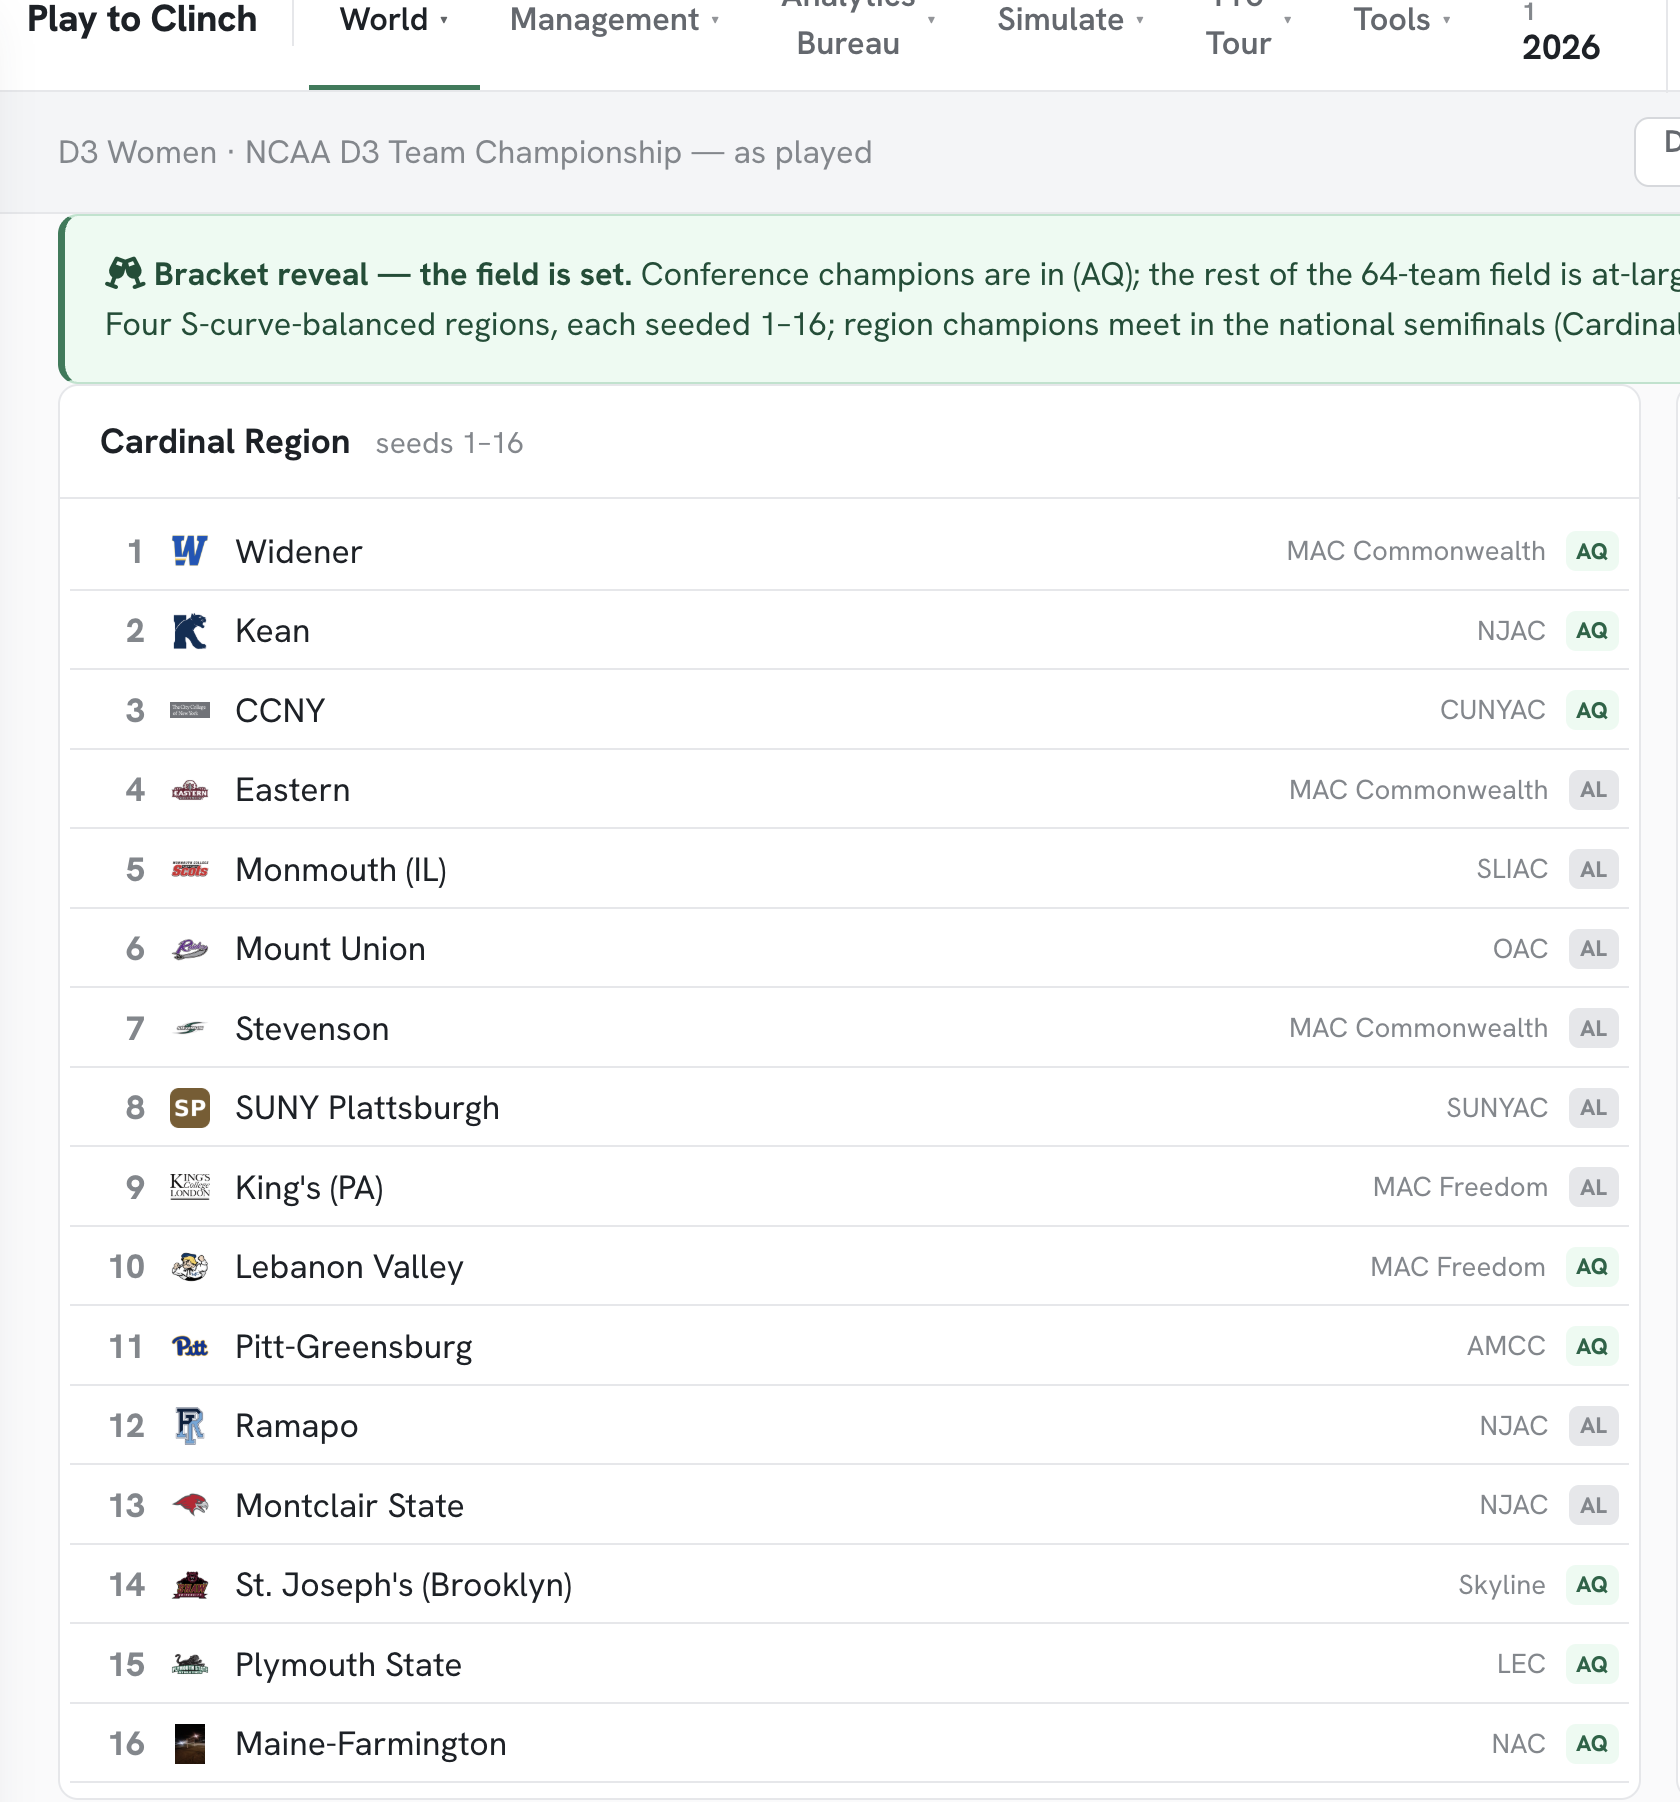The height and width of the screenshot is (1802, 1680).
Task: Click the NAC conference label
Action: pyautogui.click(x=1518, y=1744)
